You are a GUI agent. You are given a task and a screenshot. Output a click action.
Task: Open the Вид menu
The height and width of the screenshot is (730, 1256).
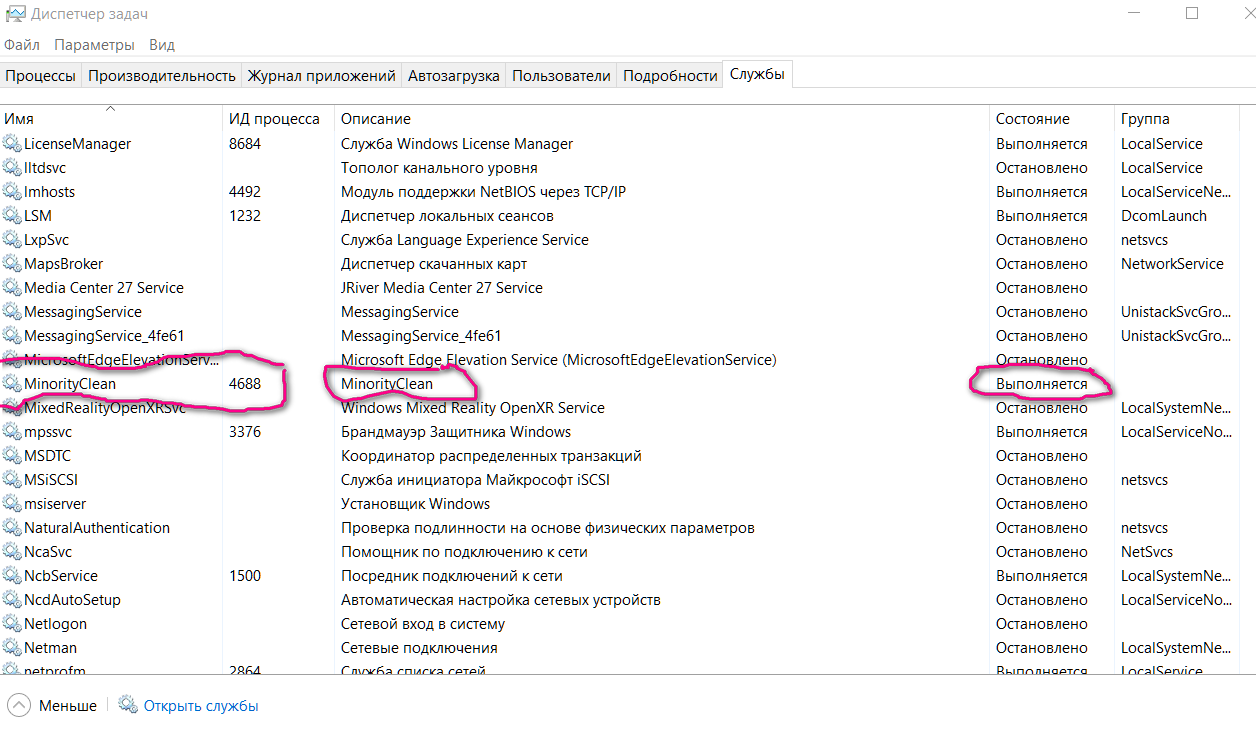point(162,45)
